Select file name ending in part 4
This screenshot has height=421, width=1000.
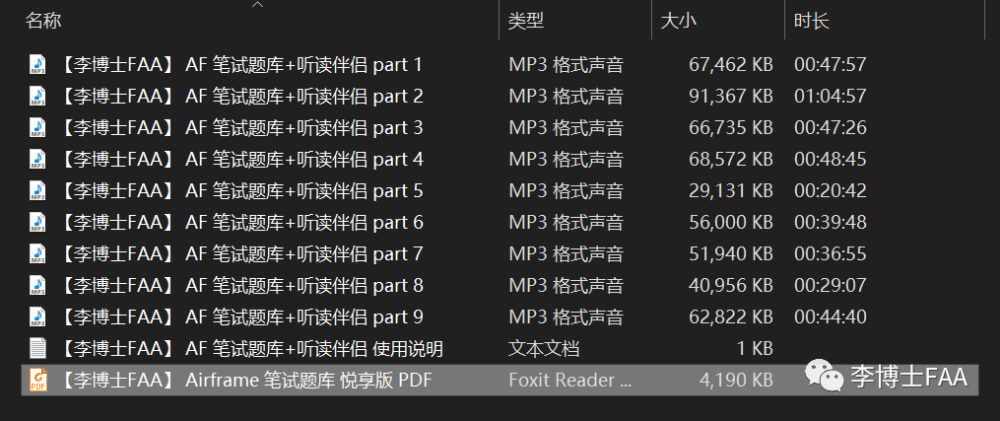(242, 159)
